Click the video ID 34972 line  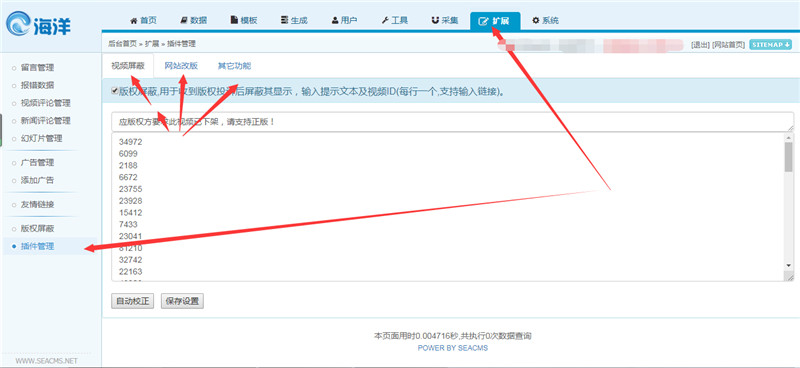click(130, 142)
